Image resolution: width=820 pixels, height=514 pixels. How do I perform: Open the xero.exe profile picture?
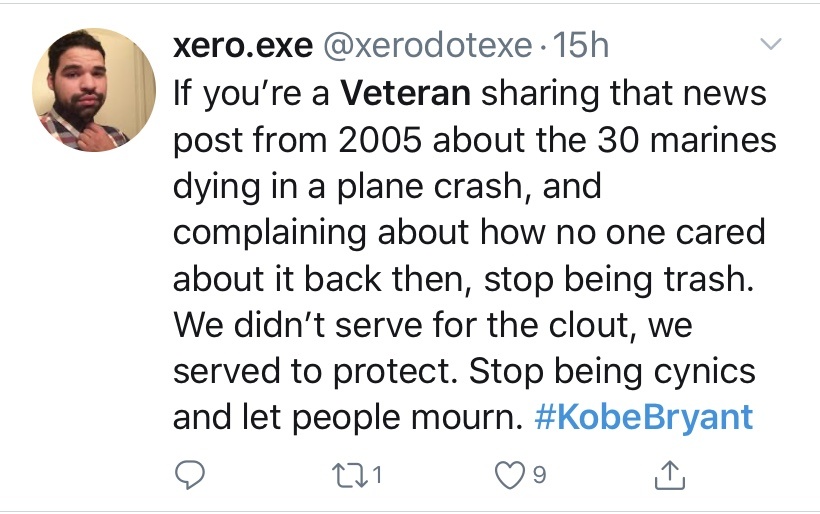pos(95,90)
